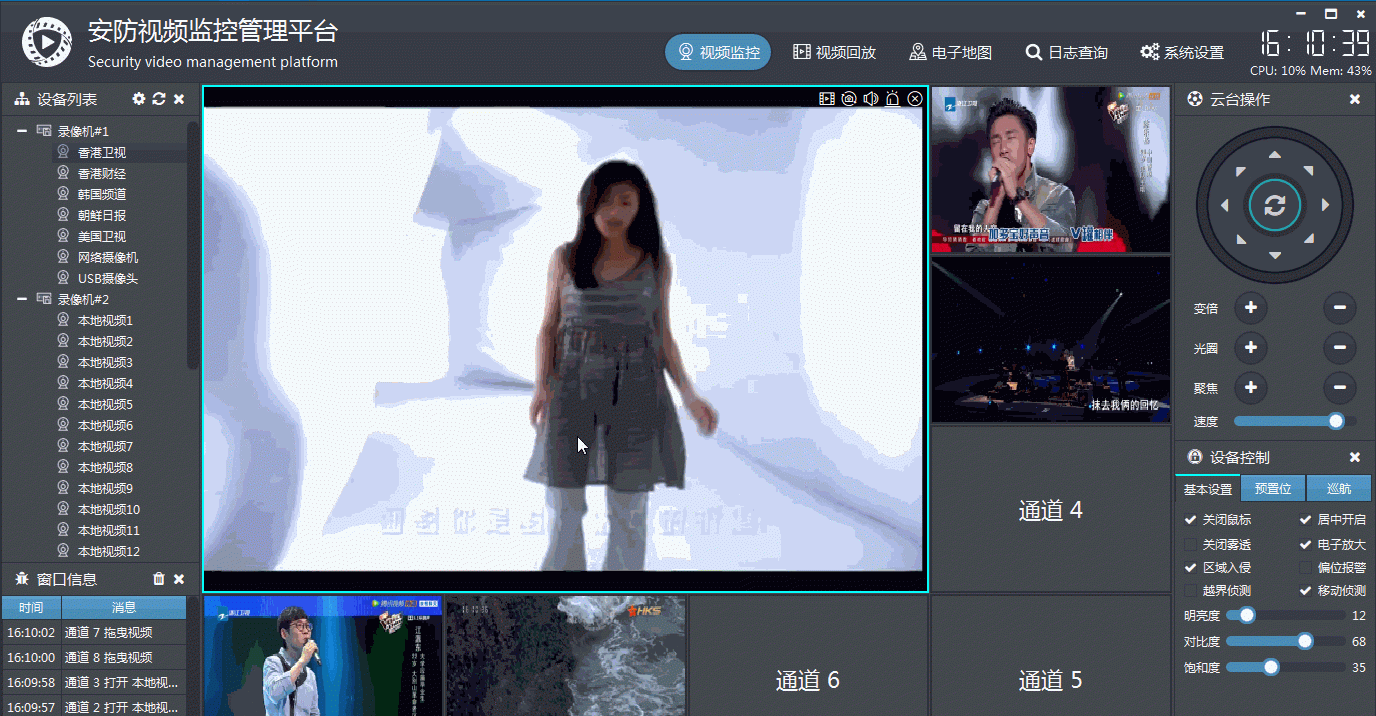Move PTZ camera down-left
1376x716 pixels.
click(x=1240, y=240)
